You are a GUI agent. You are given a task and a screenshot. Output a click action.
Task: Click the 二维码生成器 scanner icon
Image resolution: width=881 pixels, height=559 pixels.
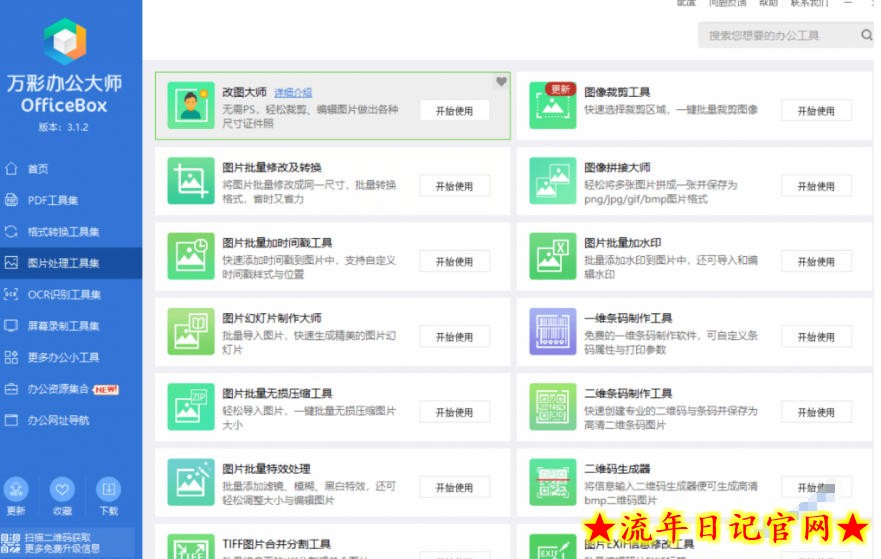[552, 481]
